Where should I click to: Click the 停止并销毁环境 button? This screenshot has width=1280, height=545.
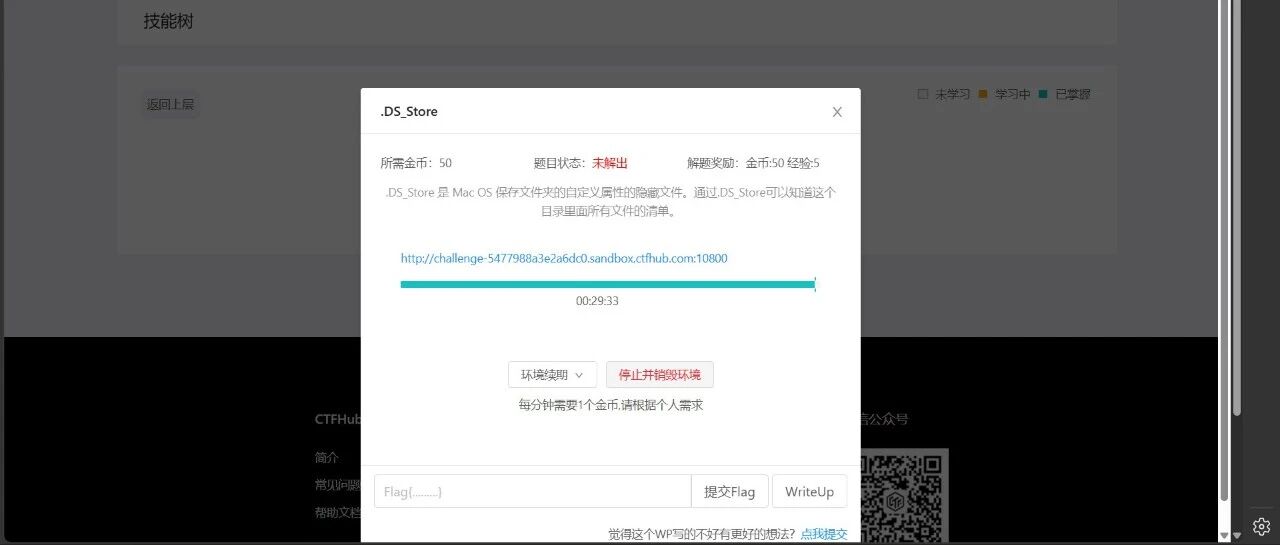660,375
